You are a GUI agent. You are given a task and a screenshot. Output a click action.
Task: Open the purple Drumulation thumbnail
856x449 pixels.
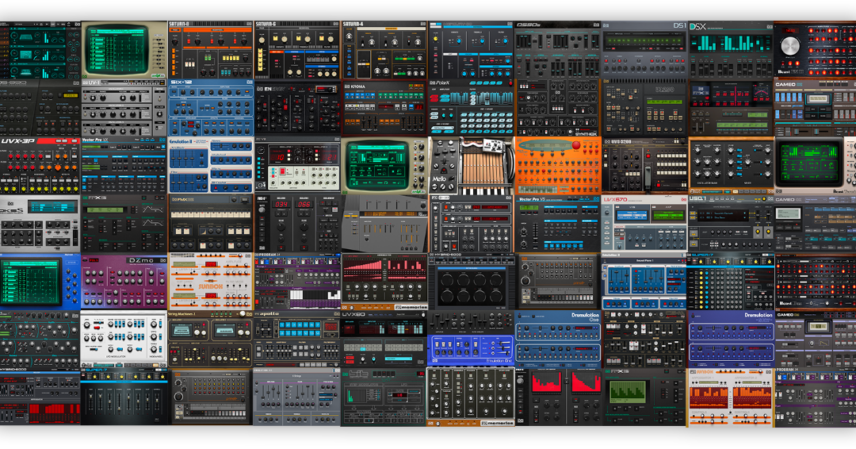731,339
